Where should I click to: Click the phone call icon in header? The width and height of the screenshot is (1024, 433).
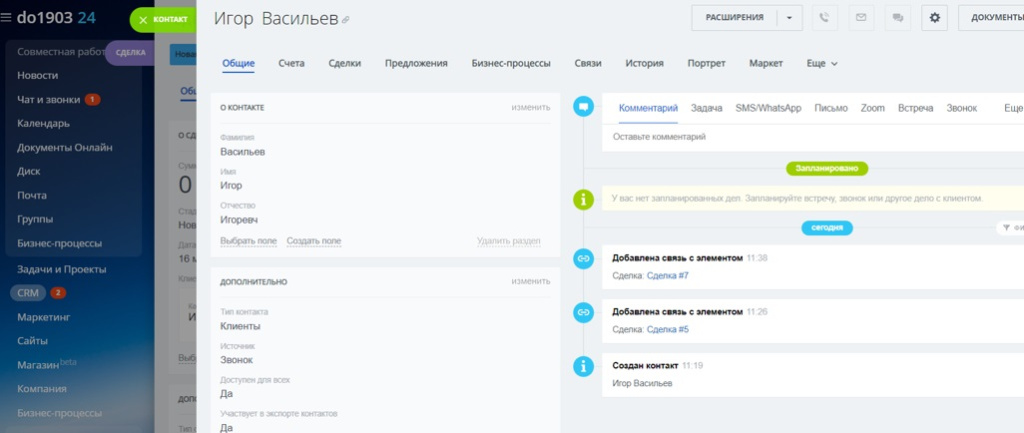825,18
